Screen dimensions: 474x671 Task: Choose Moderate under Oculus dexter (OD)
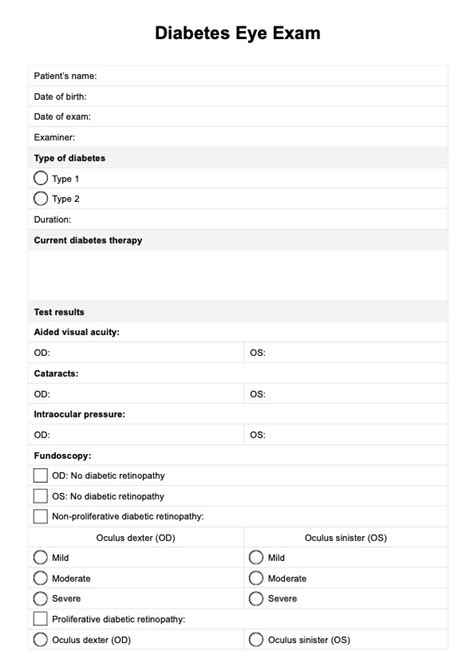tap(41, 578)
